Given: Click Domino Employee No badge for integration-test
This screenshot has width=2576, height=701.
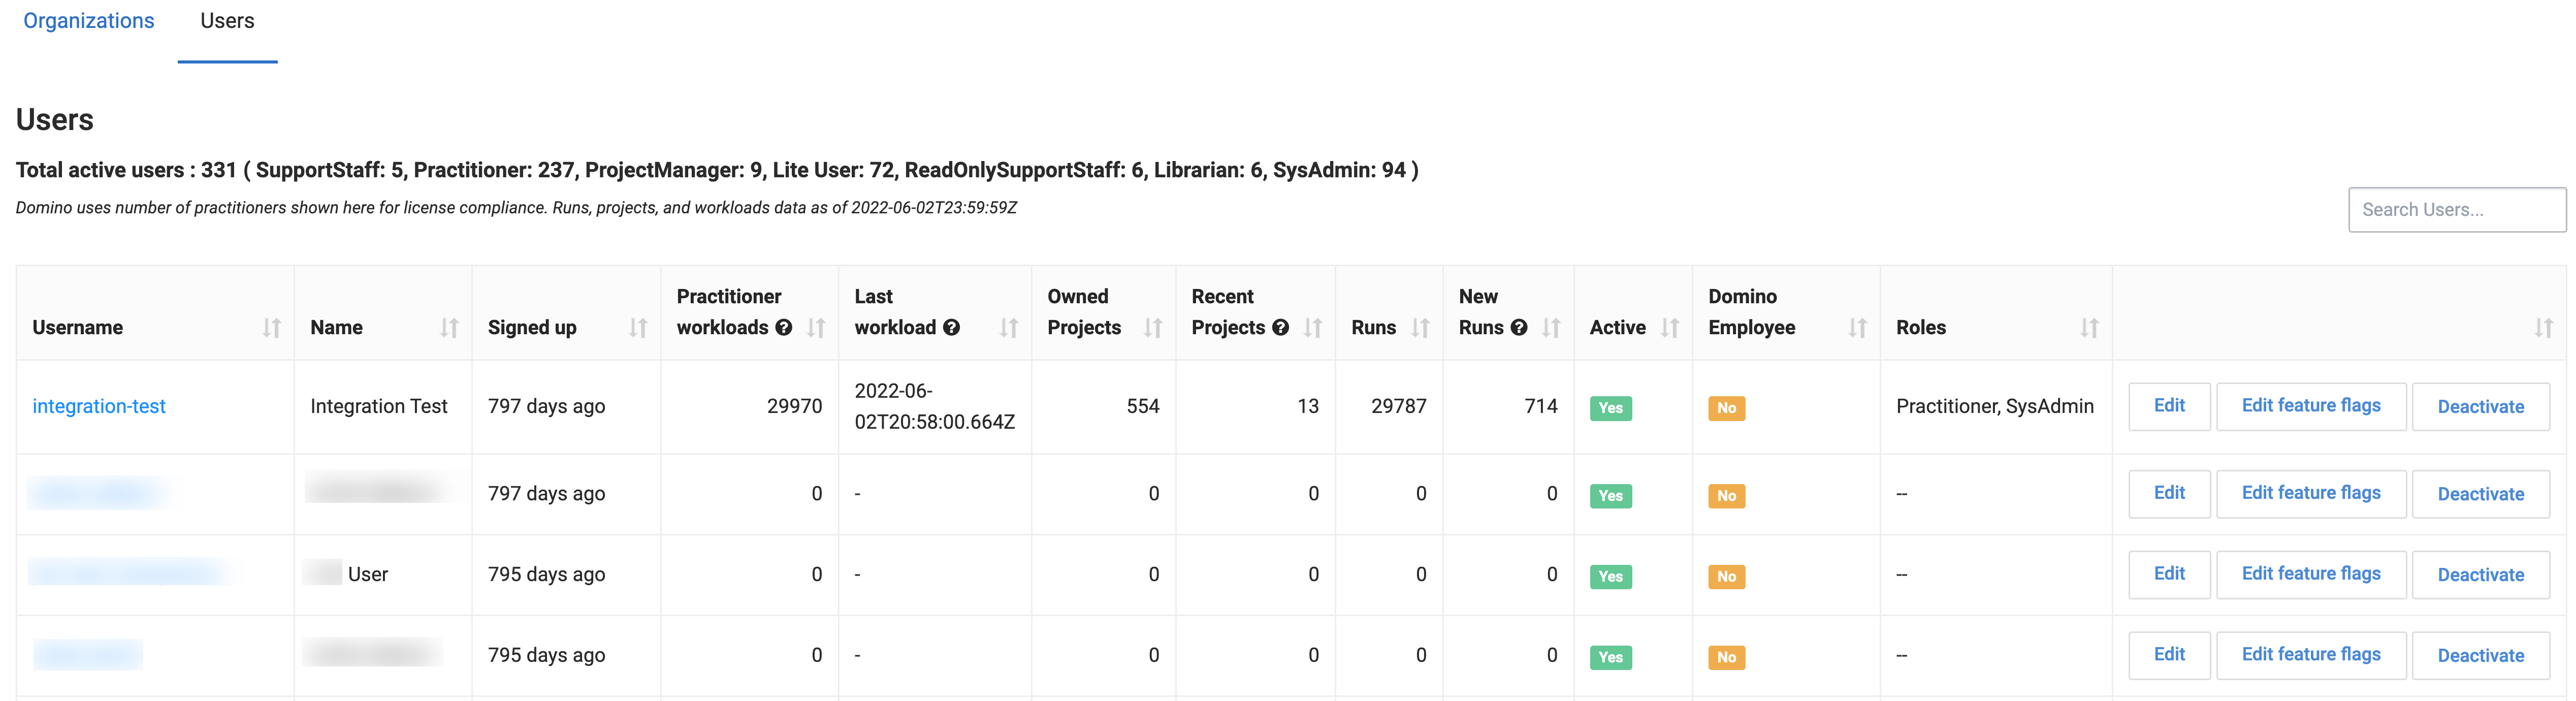Looking at the screenshot, I should (1726, 408).
